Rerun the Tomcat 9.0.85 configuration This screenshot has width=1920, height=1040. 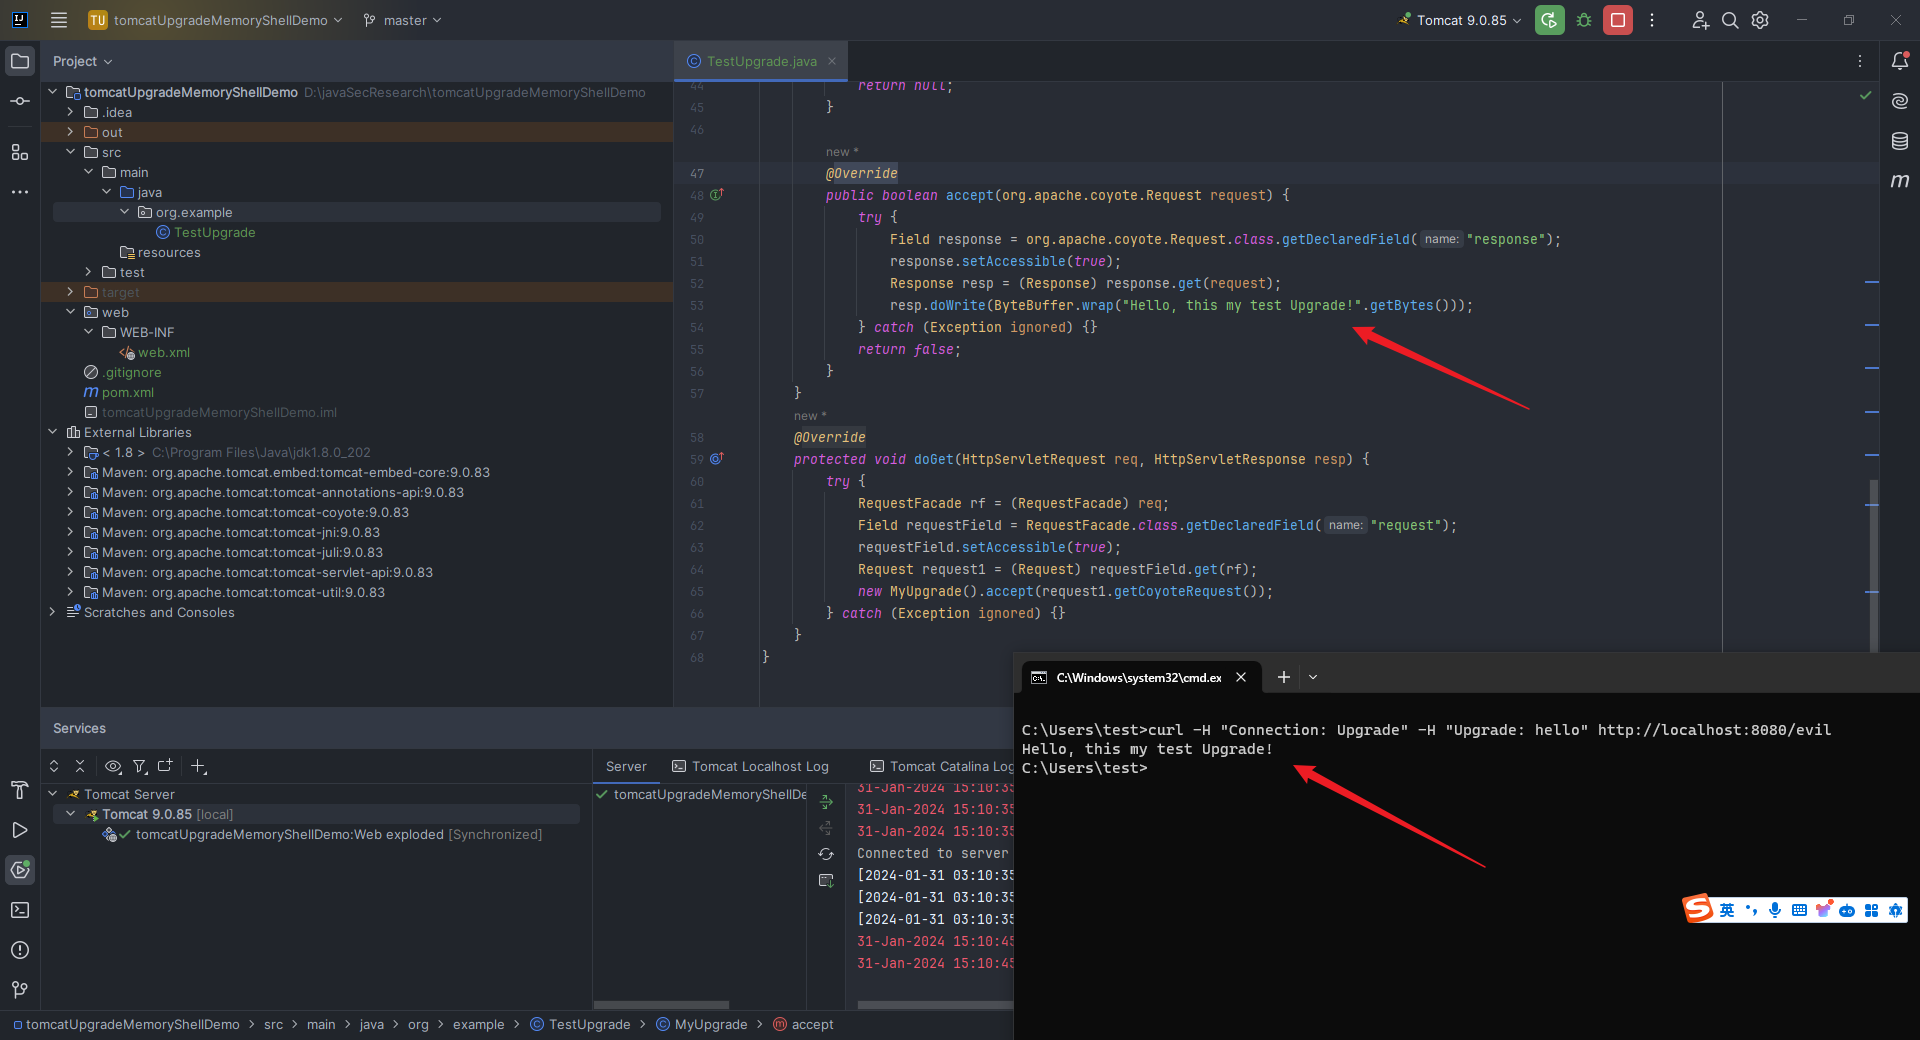(1550, 20)
